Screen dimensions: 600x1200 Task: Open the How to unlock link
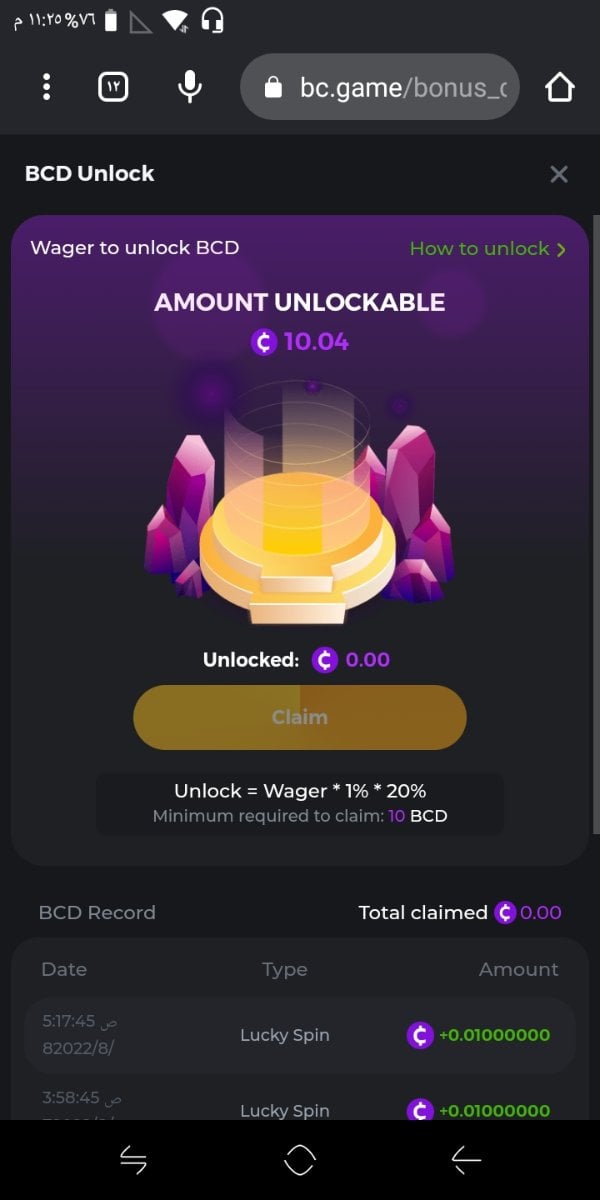tap(488, 248)
